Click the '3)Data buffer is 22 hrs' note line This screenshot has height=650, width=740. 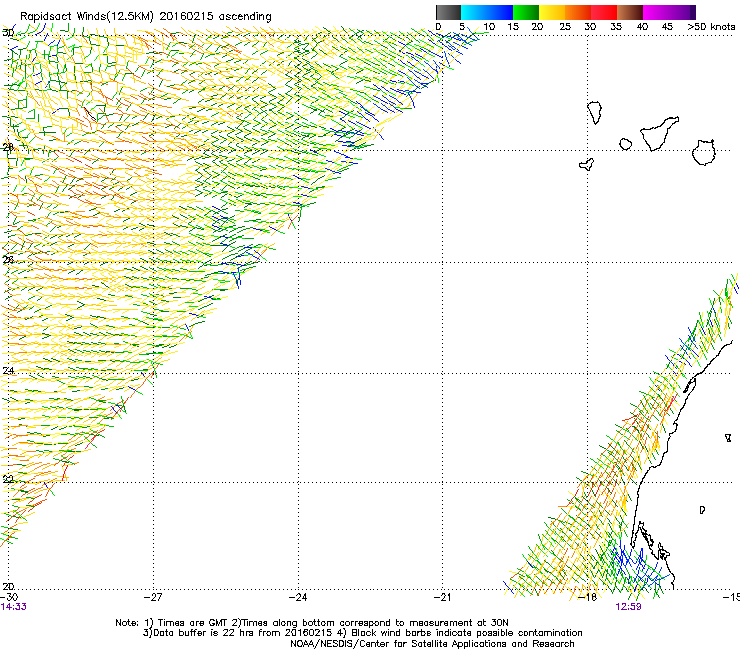(362, 633)
